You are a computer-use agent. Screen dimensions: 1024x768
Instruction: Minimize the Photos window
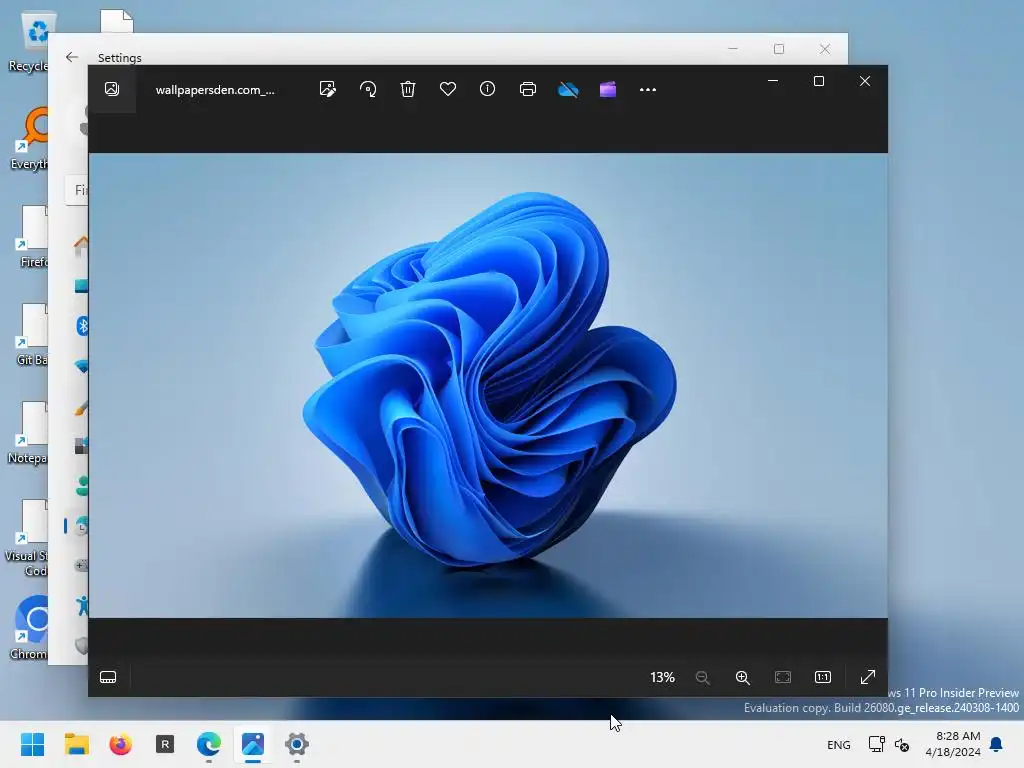[773, 81]
